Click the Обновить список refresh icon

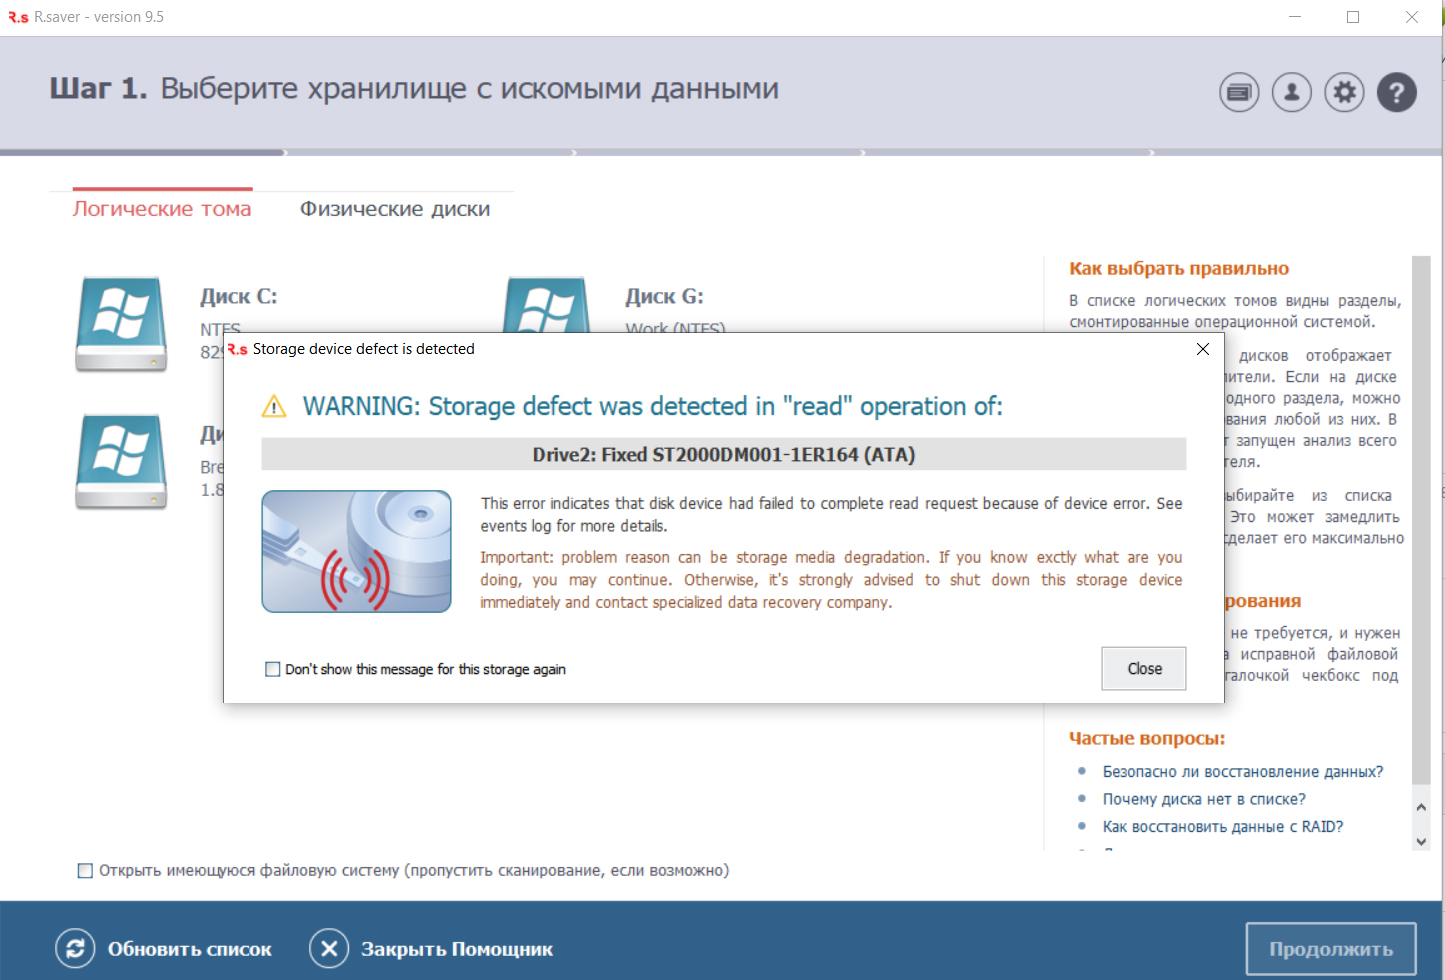75,949
